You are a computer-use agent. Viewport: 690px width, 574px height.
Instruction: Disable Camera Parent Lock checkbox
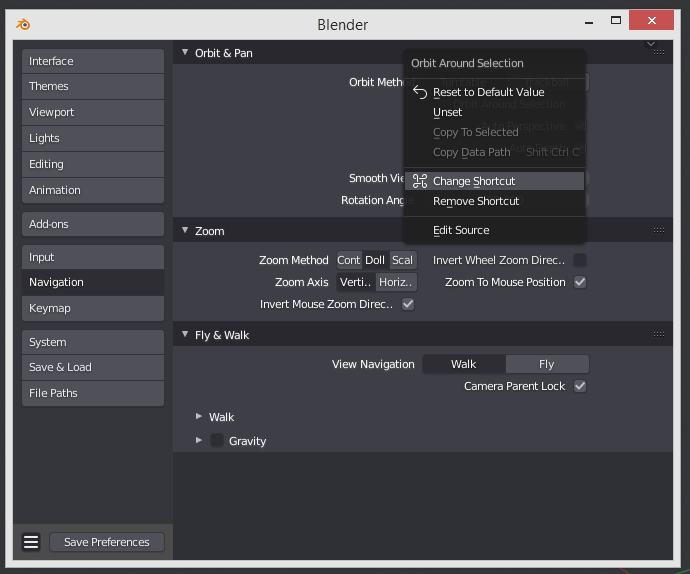coord(580,386)
